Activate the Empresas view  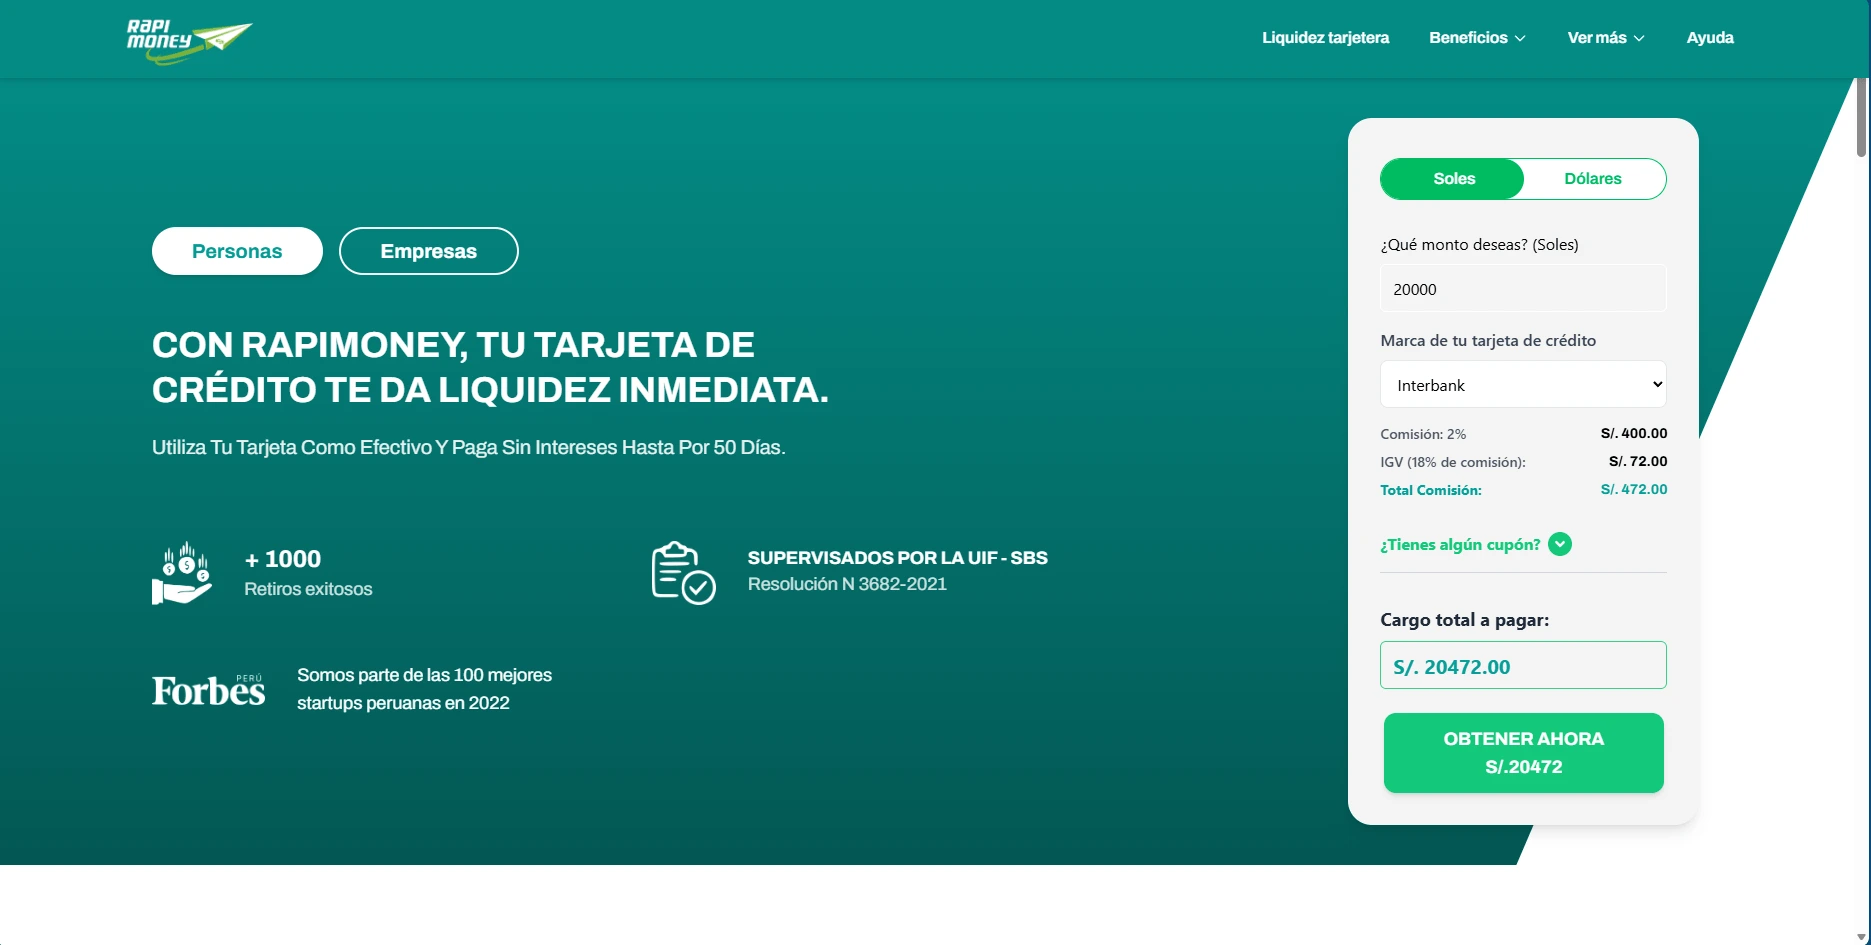[428, 251]
